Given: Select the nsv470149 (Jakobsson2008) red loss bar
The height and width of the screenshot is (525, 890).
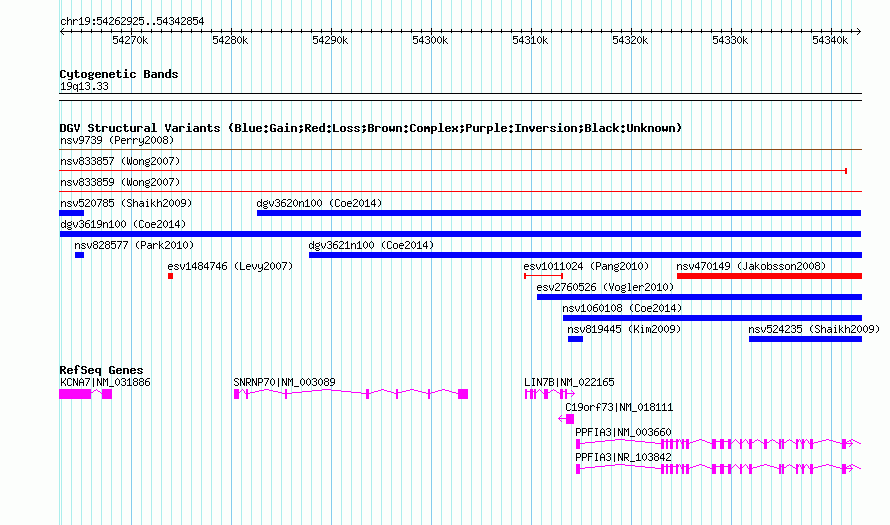Looking at the screenshot, I should [x=769, y=276].
